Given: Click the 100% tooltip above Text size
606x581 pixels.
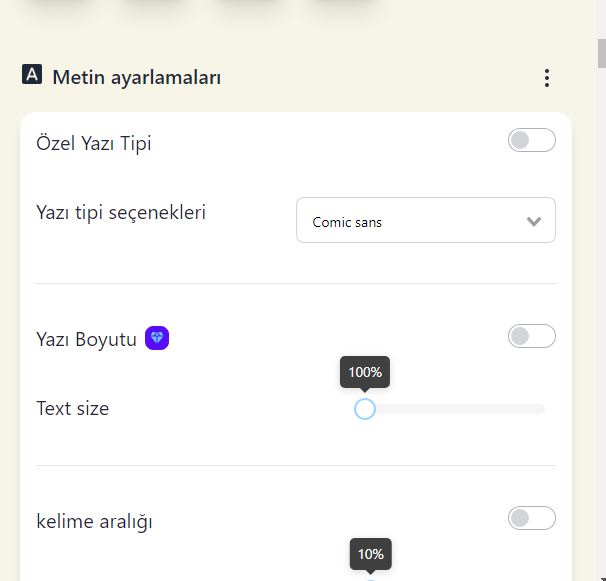Looking at the screenshot, I should [365, 372].
